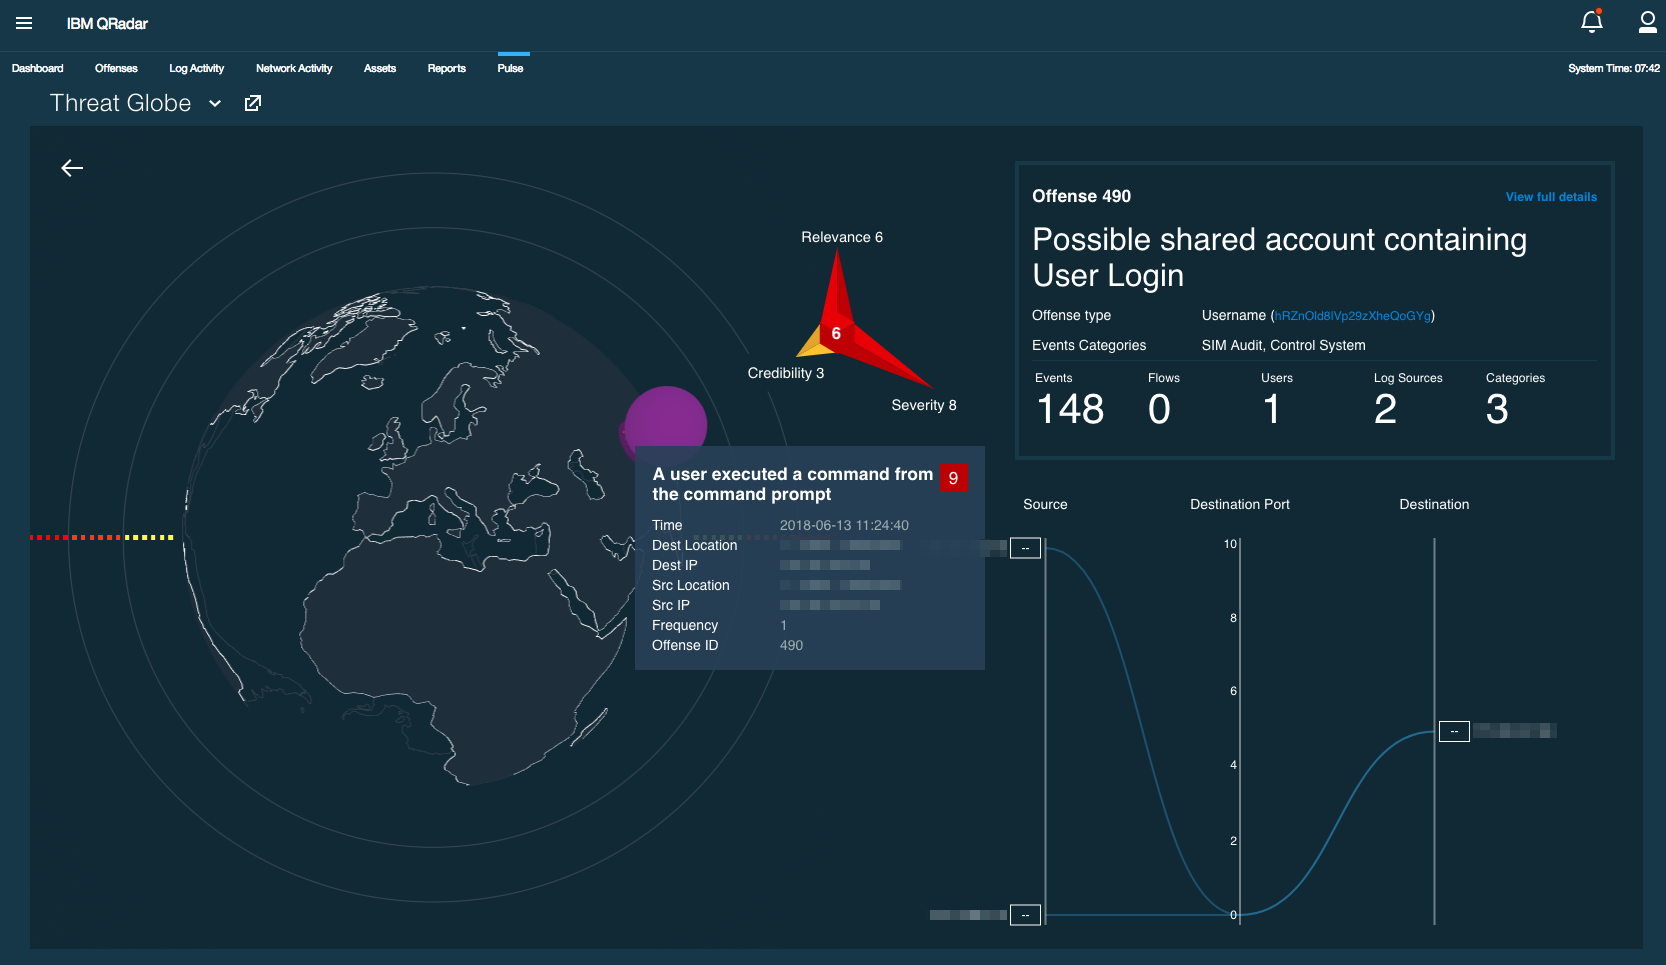Click the Severity 8 label
This screenshot has width=1666, height=965.
[x=924, y=405]
